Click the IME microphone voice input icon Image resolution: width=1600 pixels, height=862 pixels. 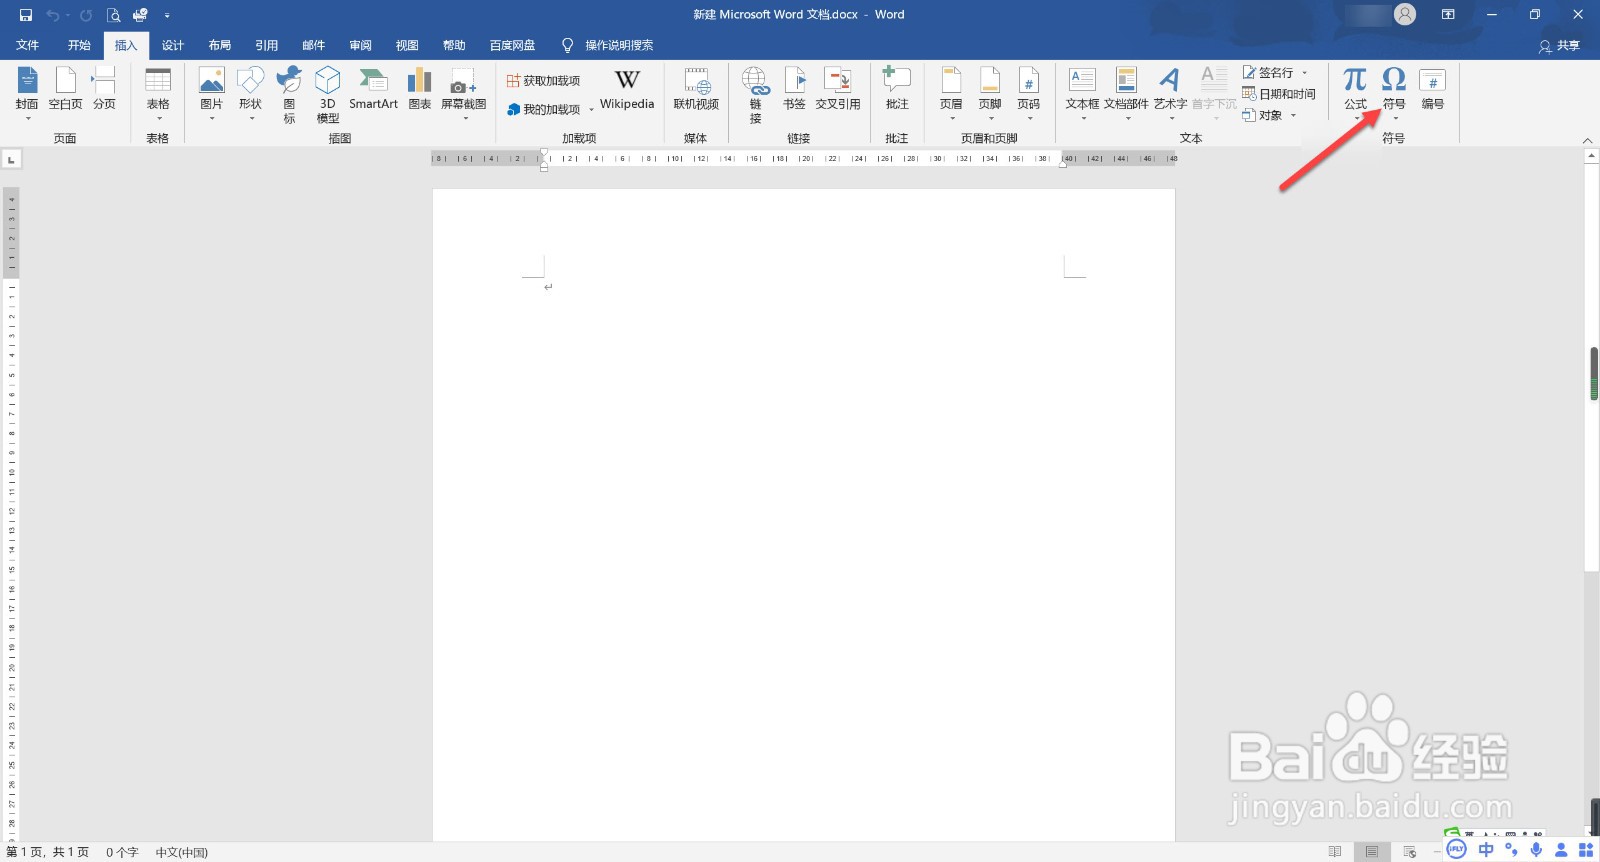1536,850
